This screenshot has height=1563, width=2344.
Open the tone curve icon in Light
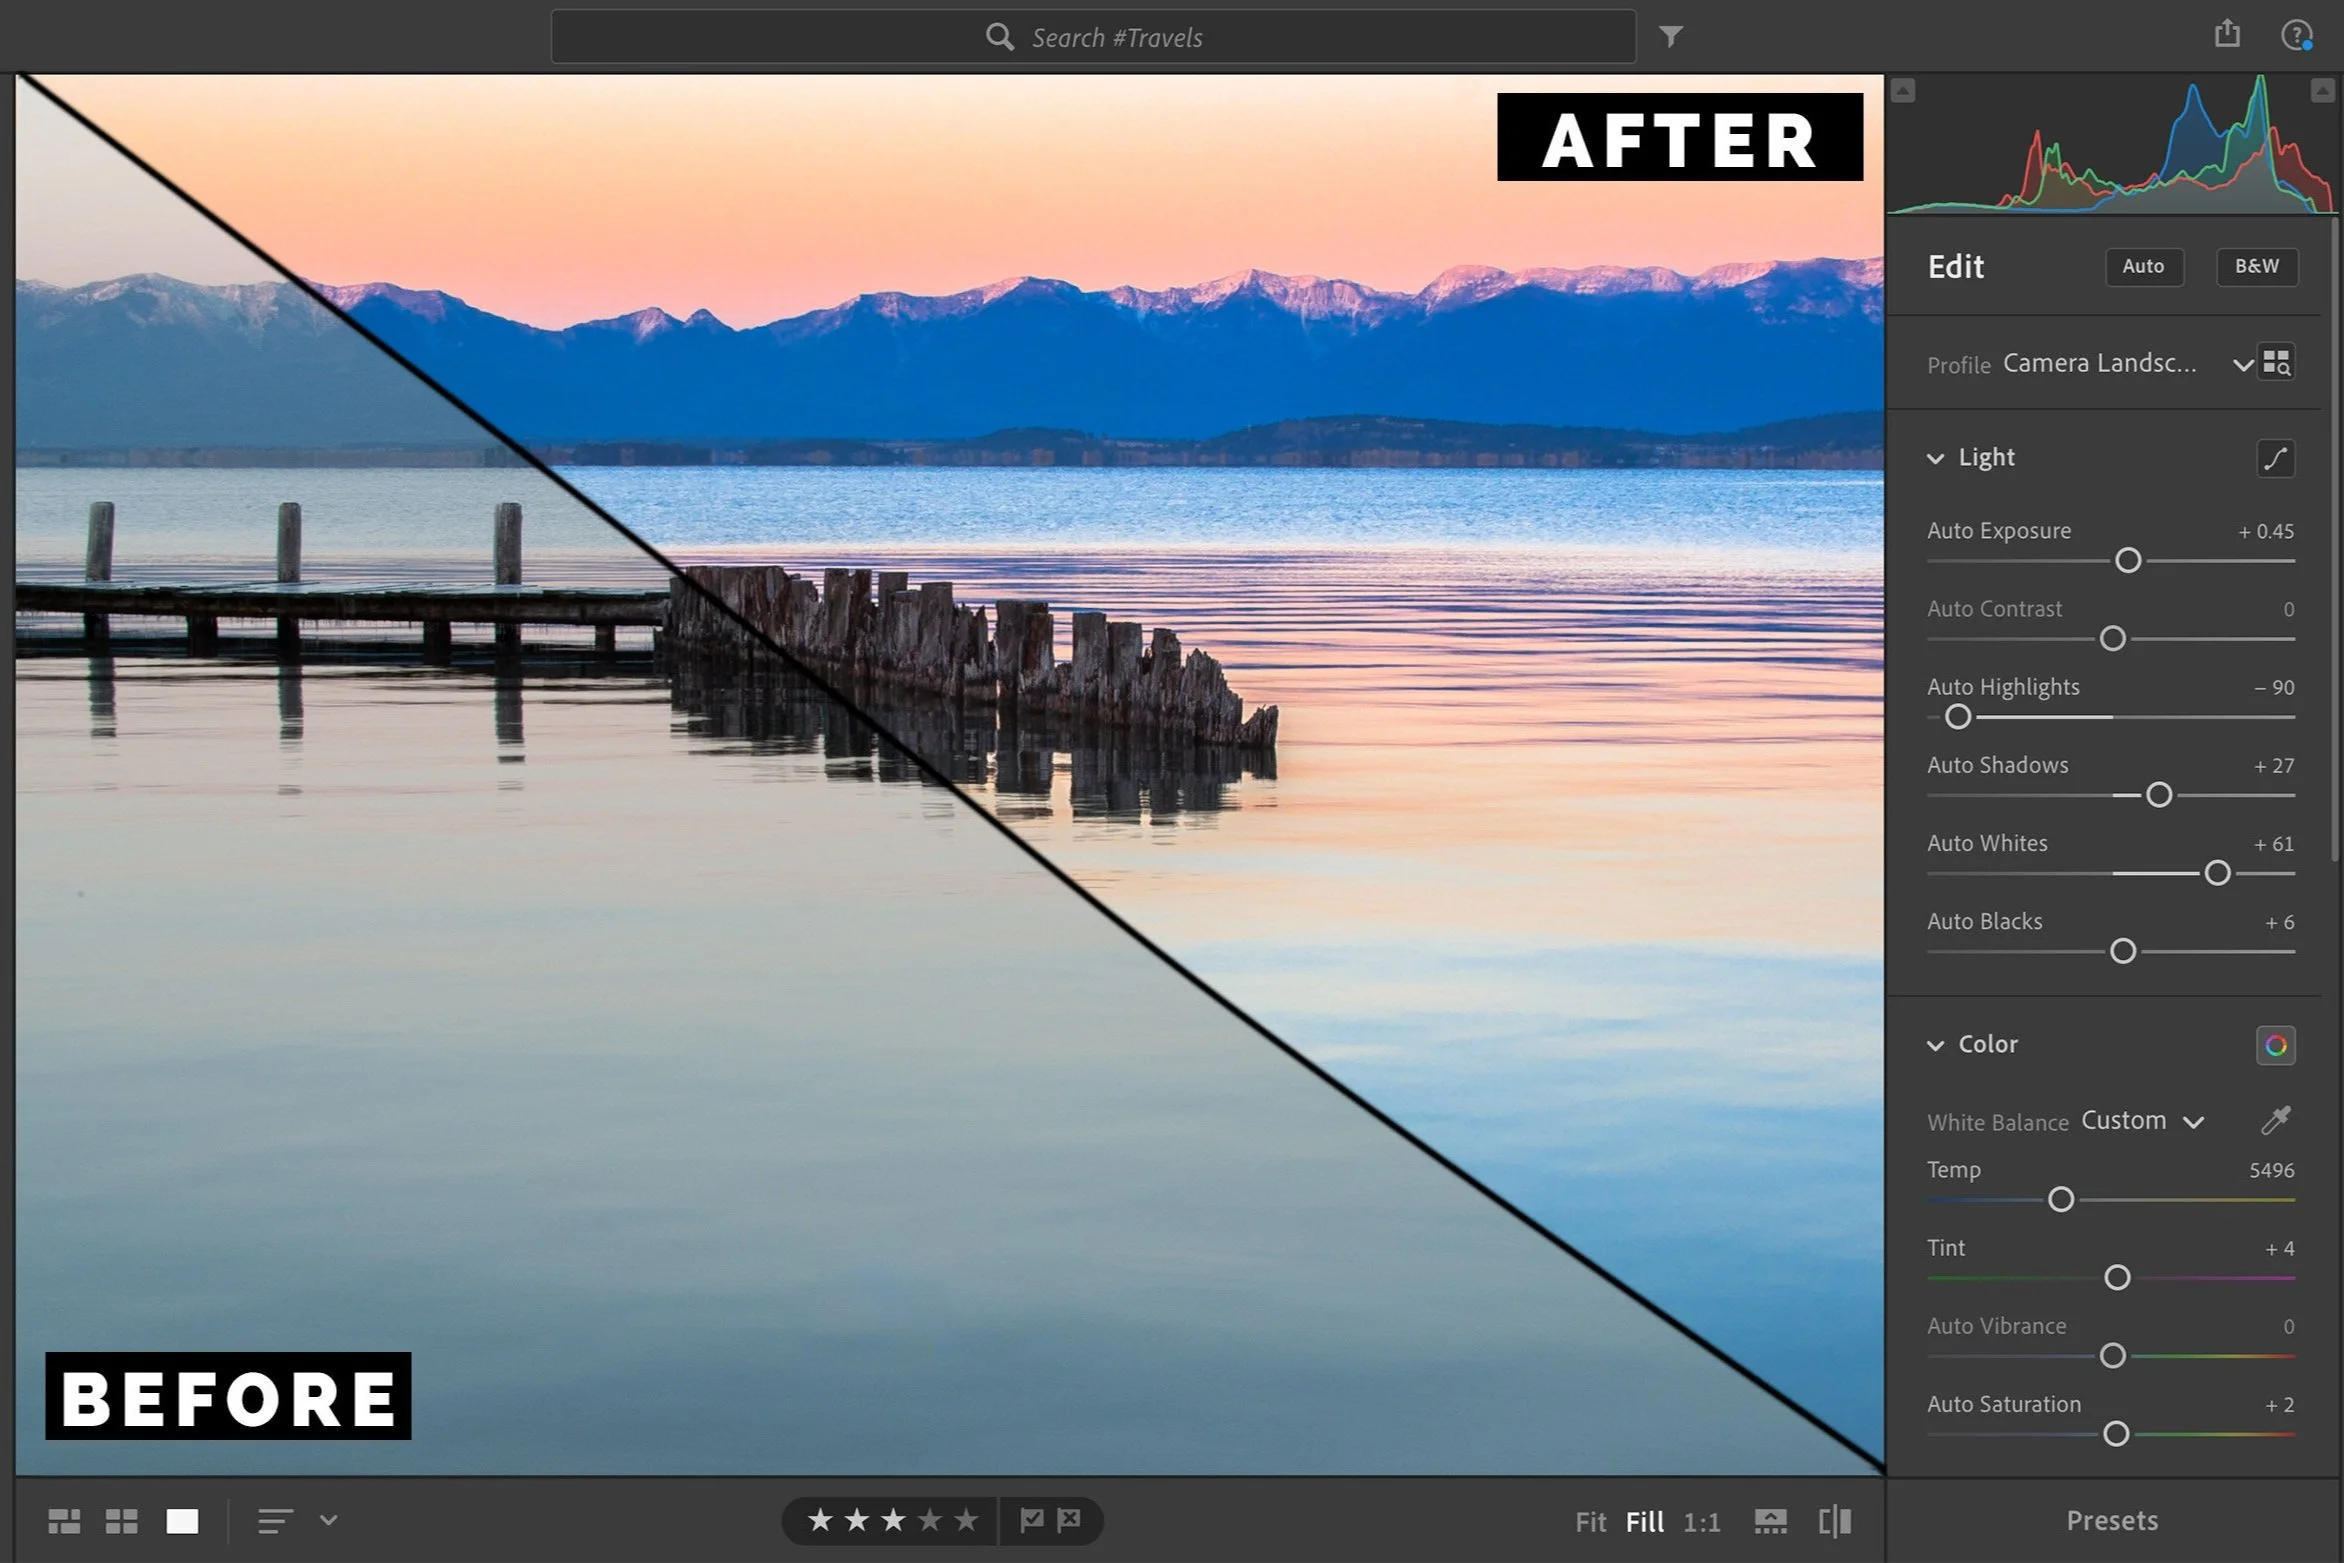coord(2275,459)
